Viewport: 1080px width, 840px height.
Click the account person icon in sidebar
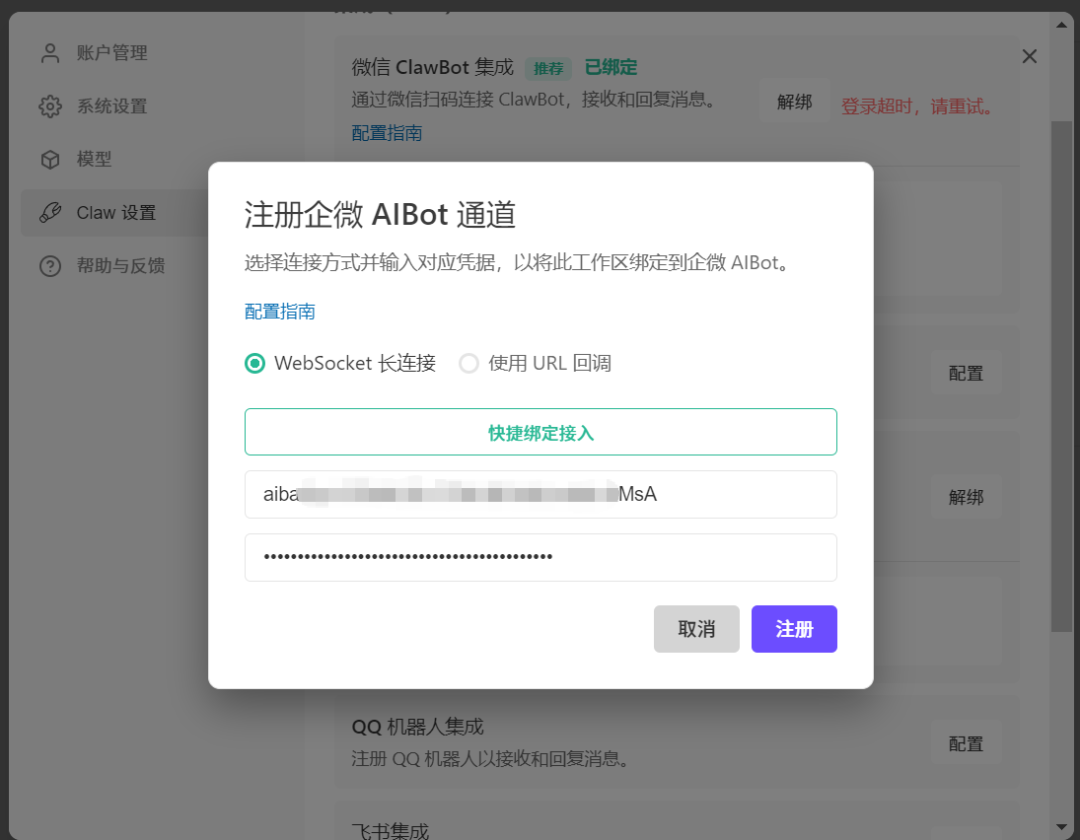[49, 52]
